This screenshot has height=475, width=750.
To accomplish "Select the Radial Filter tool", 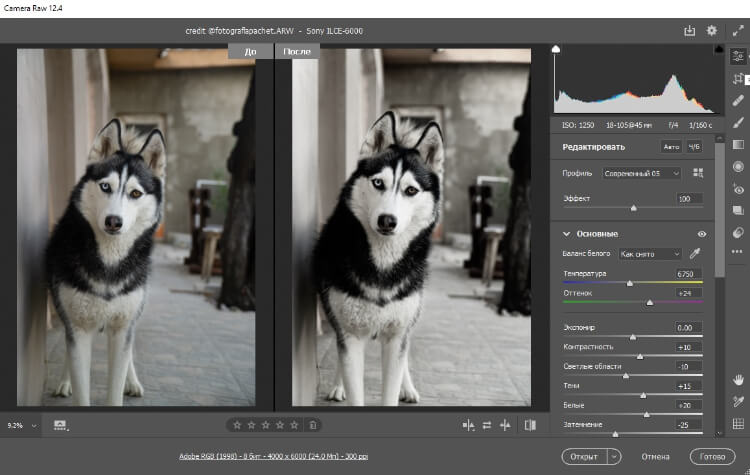I will pyautogui.click(x=739, y=166).
